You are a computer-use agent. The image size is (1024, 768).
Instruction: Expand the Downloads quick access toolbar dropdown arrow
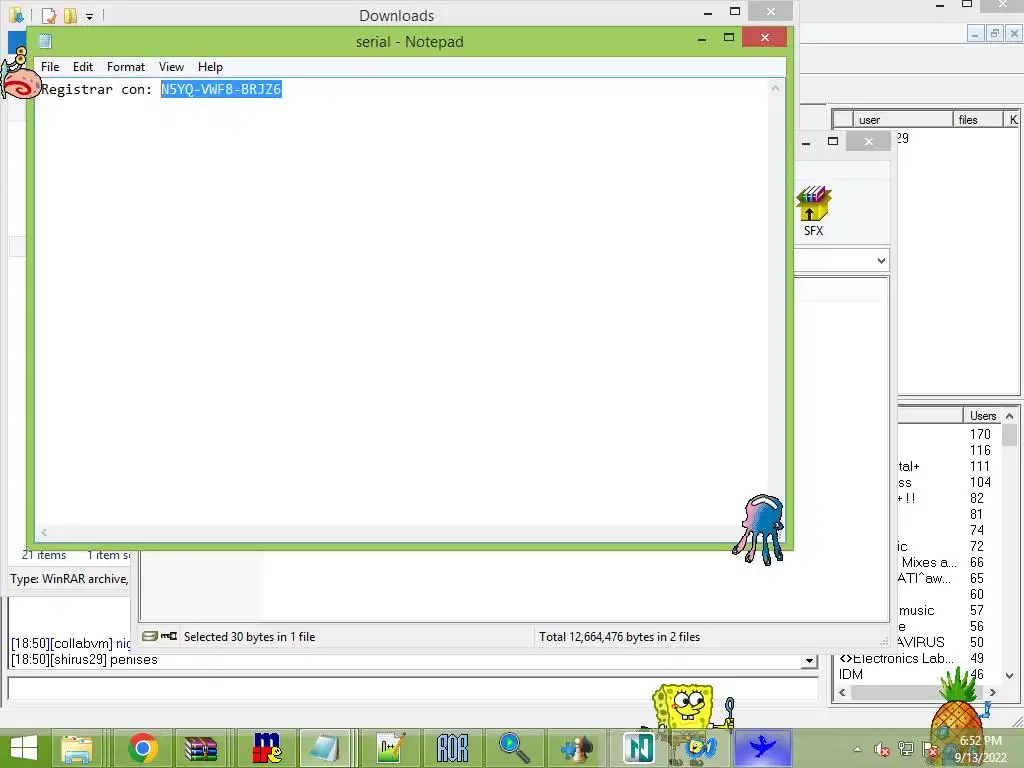(x=89, y=16)
